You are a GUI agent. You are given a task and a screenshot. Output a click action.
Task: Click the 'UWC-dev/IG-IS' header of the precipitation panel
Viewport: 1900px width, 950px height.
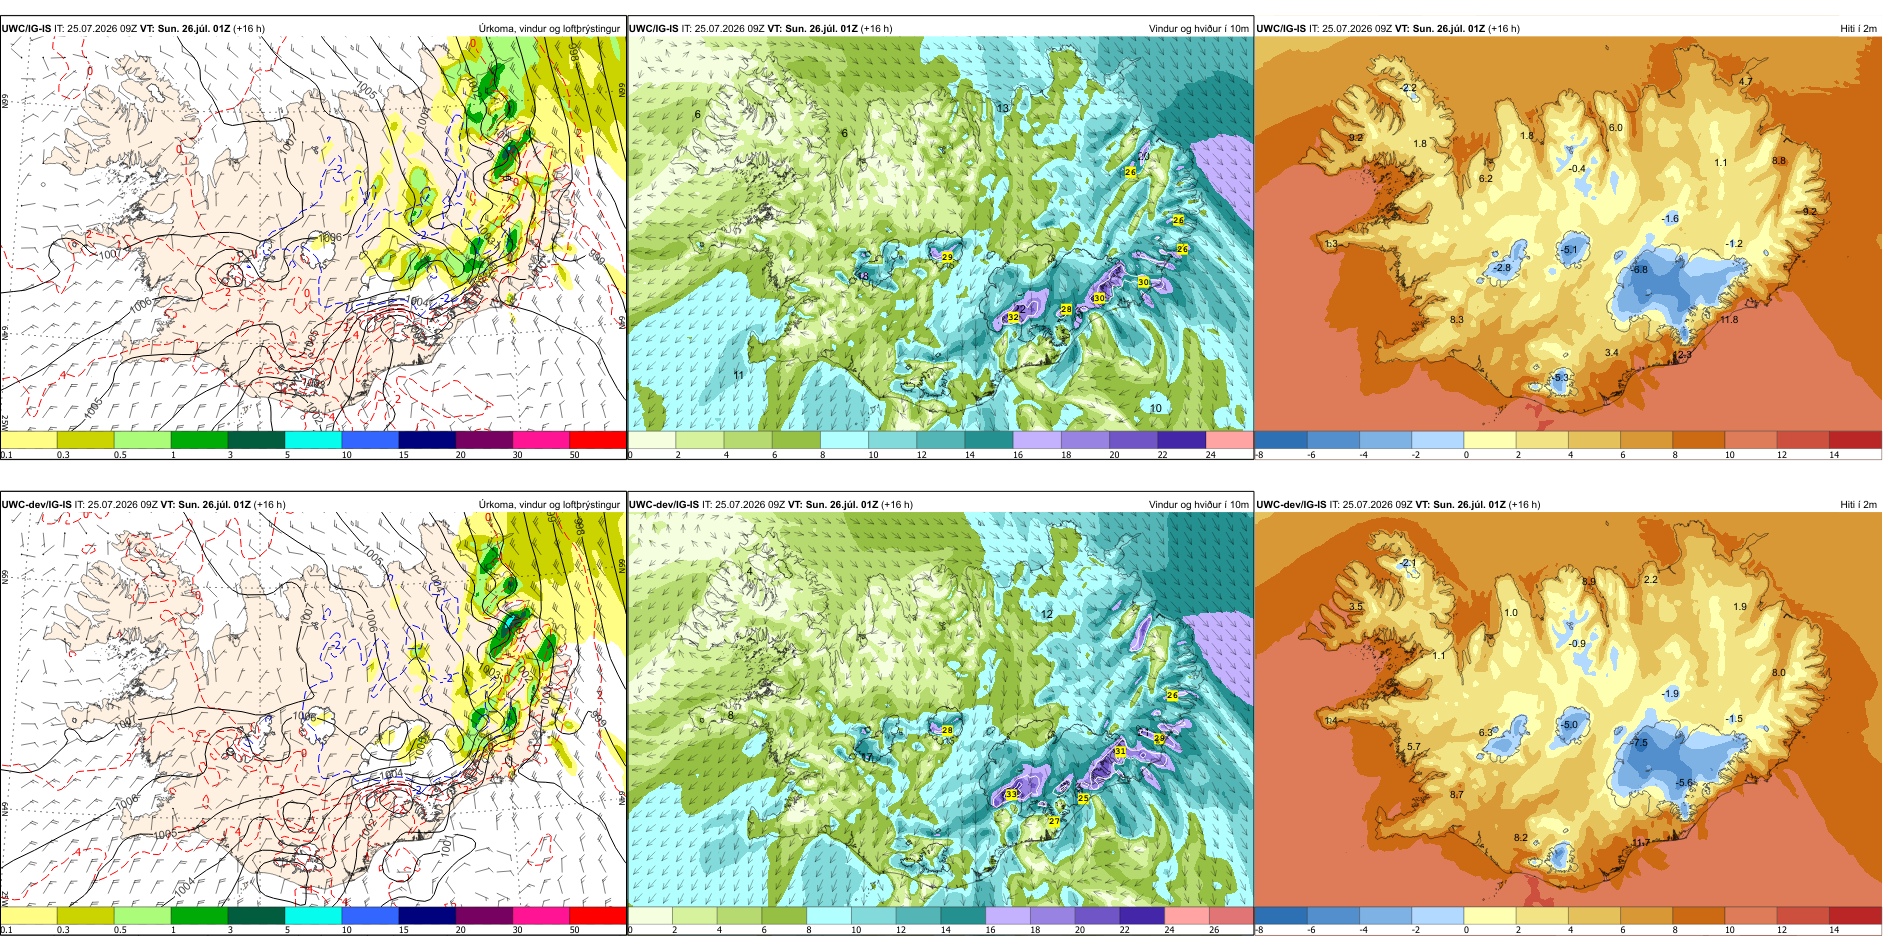click(36, 504)
